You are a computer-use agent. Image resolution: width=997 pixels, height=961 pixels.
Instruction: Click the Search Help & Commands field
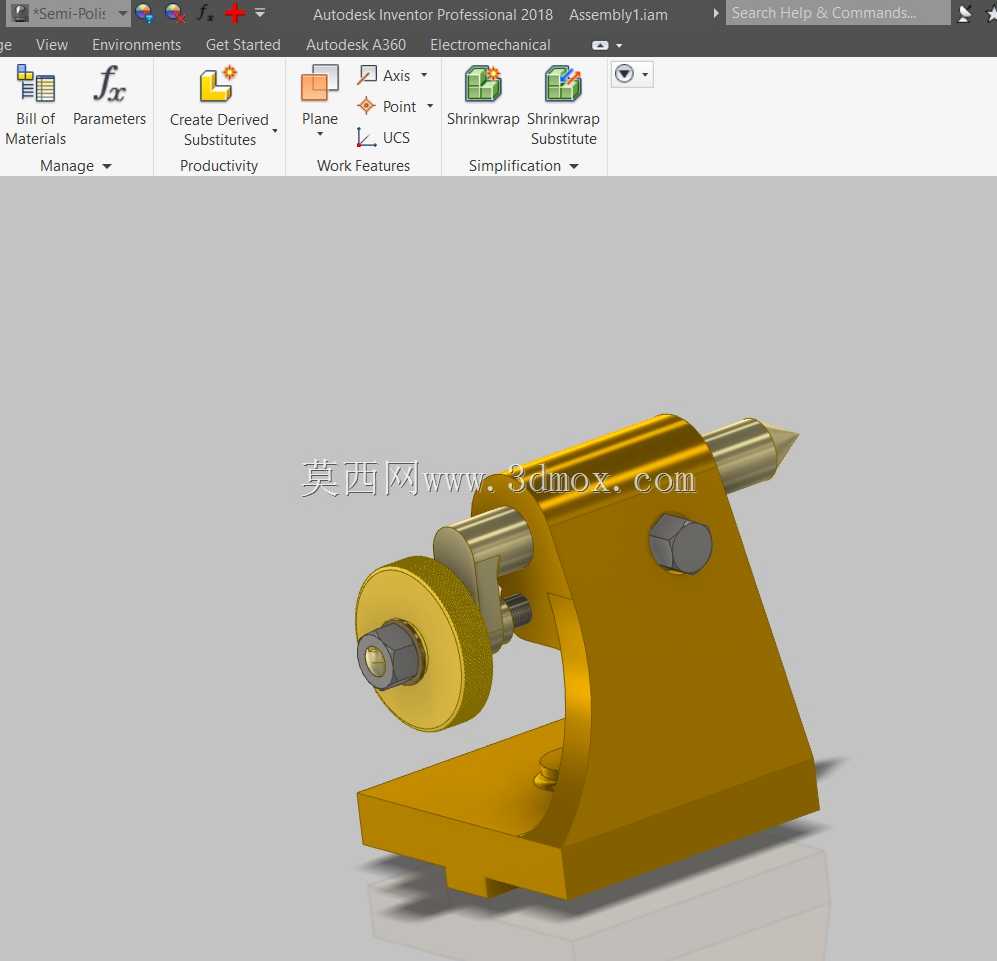(837, 13)
